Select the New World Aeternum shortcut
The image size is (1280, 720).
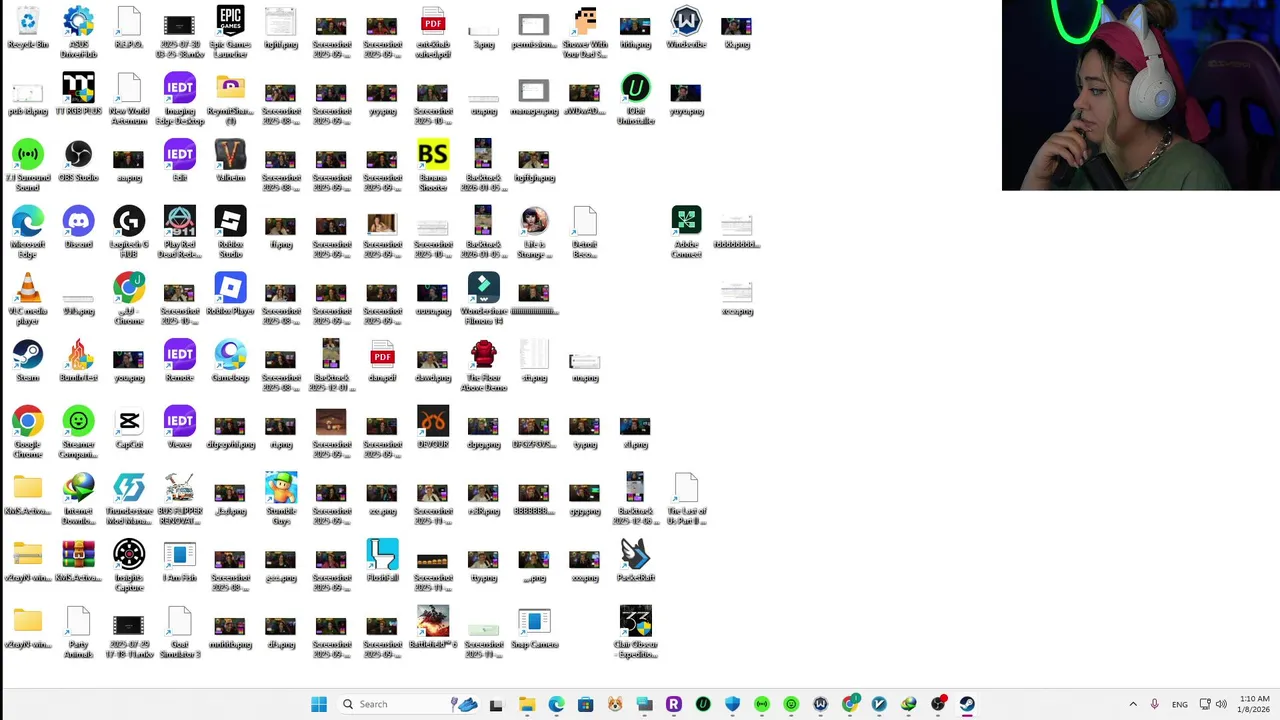129,99
